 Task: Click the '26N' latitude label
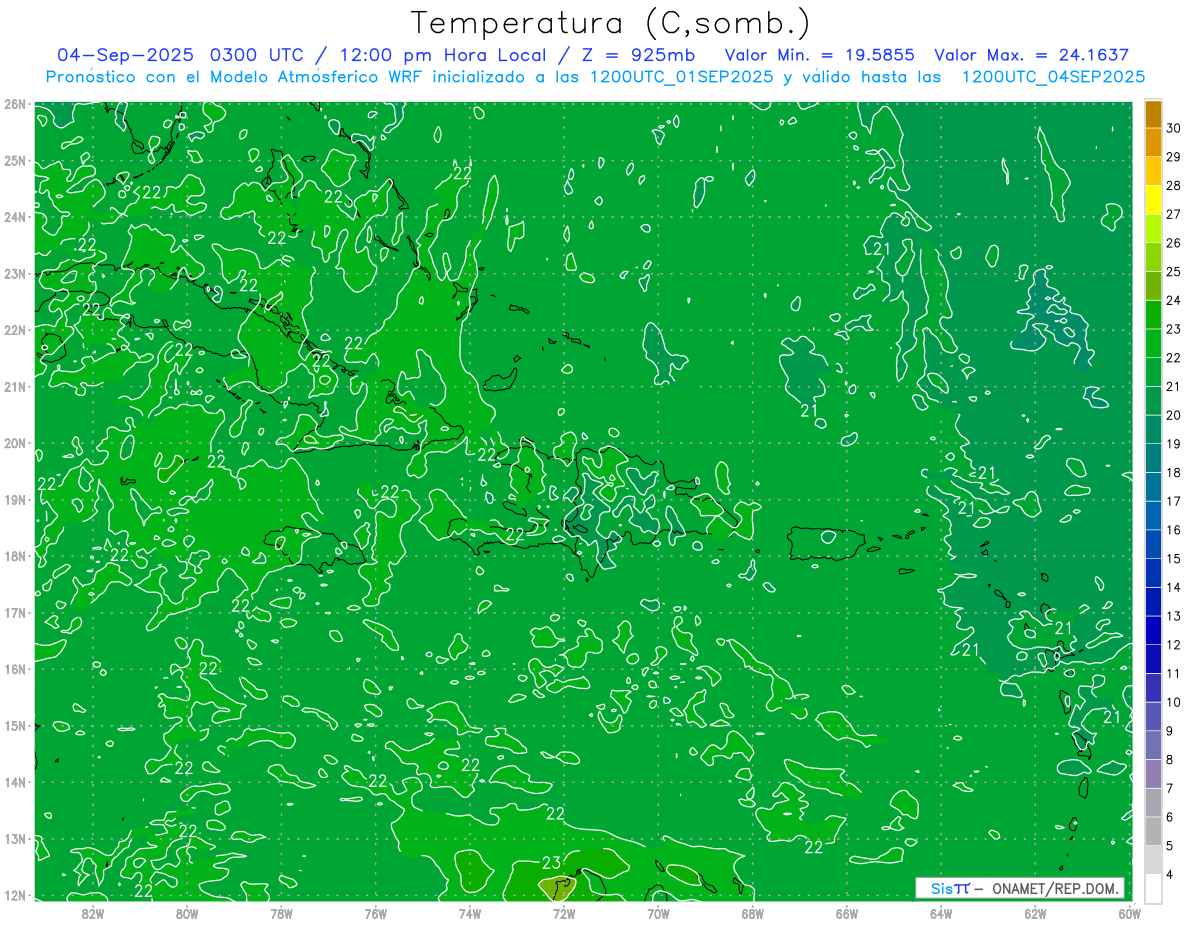tap(15, 104)
